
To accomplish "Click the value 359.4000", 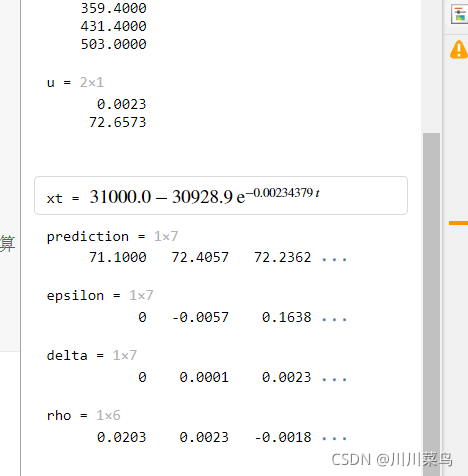I will click(x=113, y=8).
